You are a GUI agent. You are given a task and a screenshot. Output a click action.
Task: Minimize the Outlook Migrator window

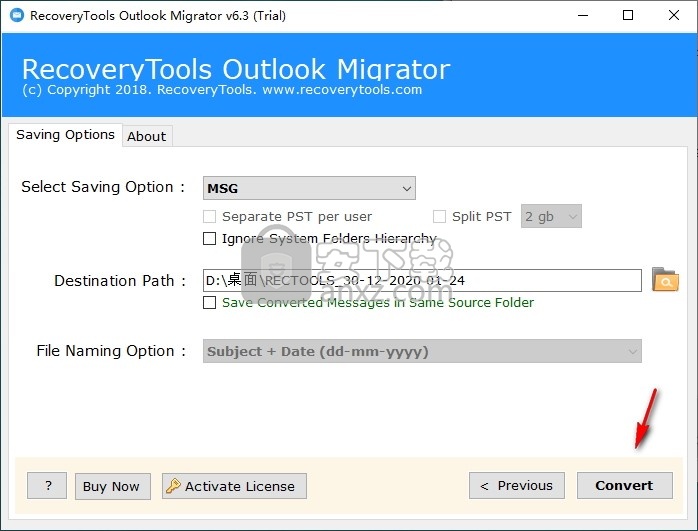[x=583, y=16]
